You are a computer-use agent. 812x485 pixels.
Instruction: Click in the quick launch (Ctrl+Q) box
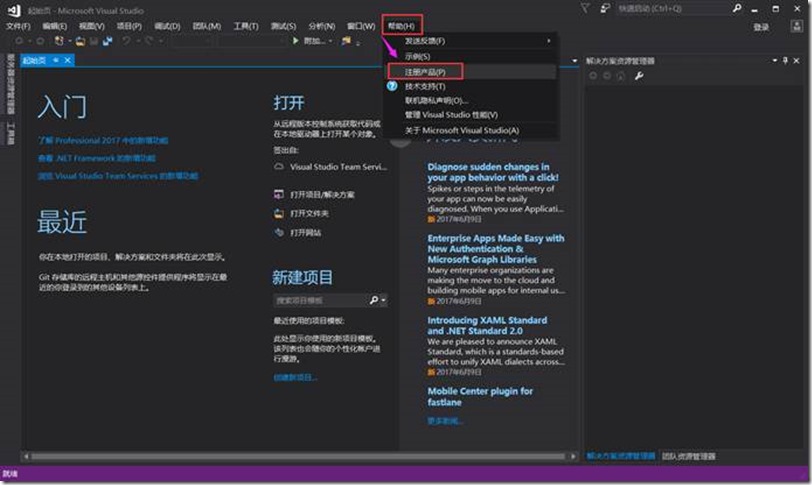tap(672, 8)
